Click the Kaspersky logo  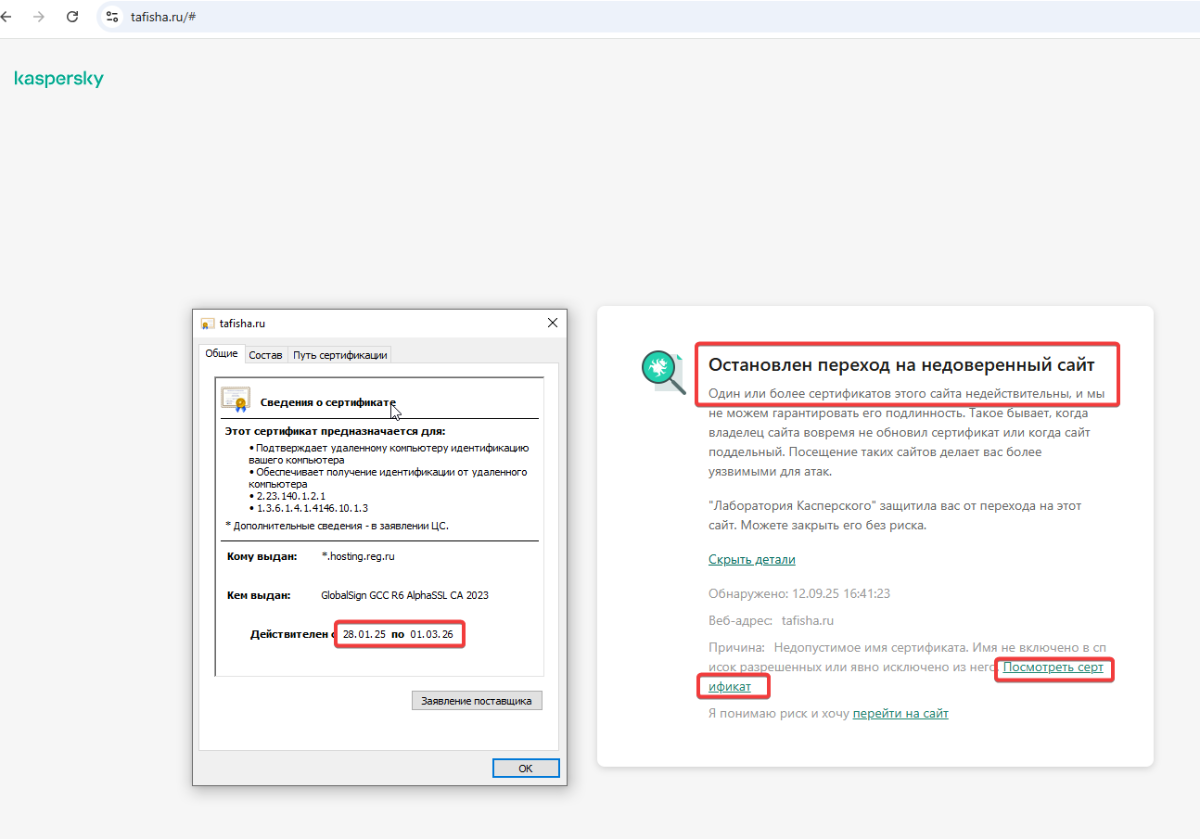(59, 79)
